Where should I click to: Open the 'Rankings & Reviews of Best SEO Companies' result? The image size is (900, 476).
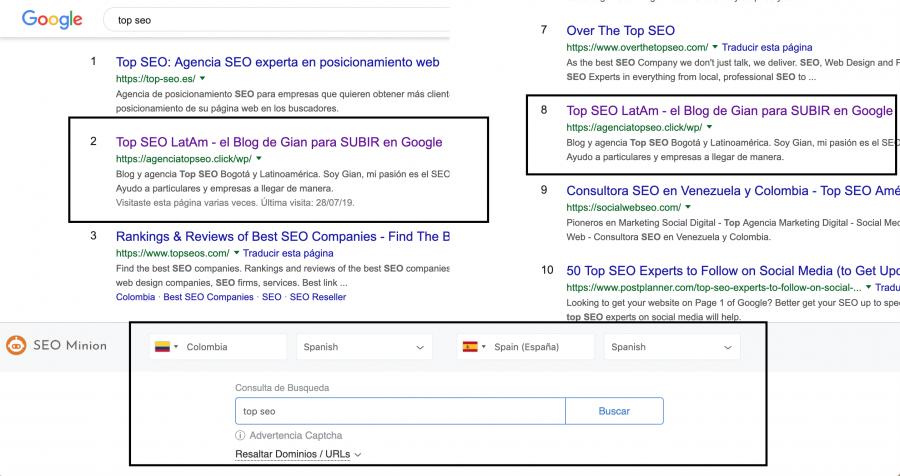(282, 237)
